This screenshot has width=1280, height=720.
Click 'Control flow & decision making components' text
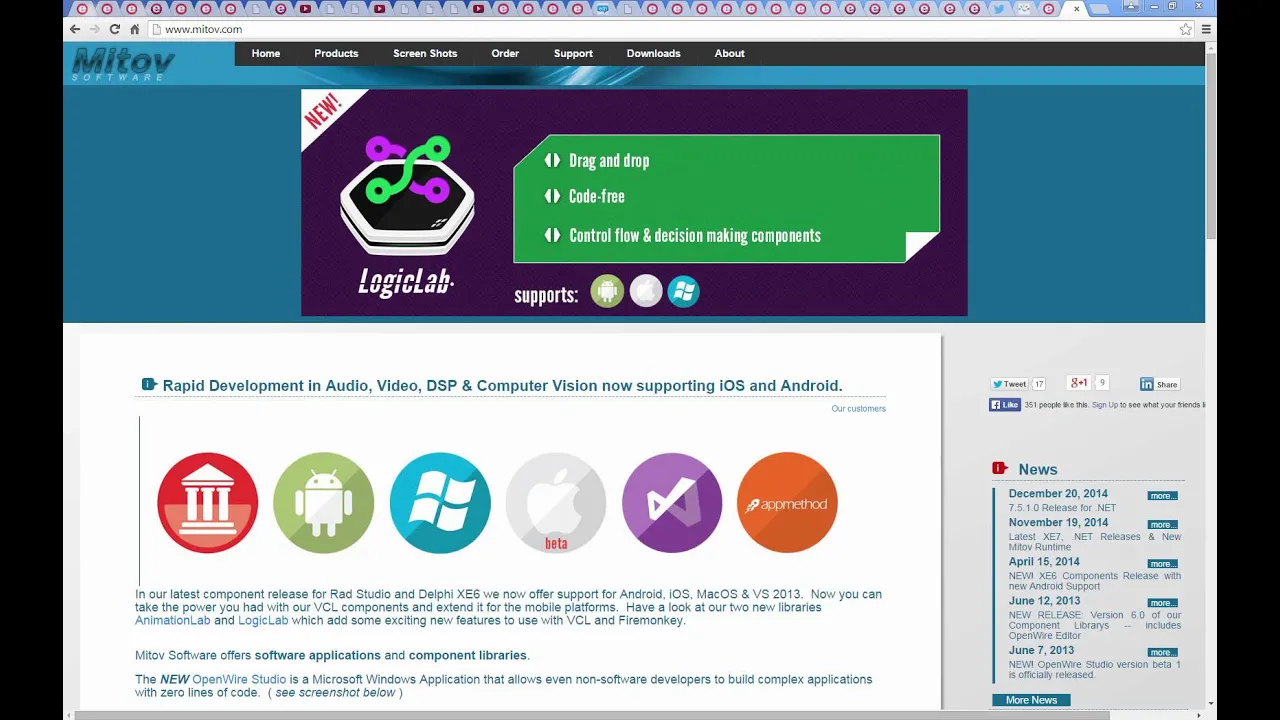coord(695,236)
